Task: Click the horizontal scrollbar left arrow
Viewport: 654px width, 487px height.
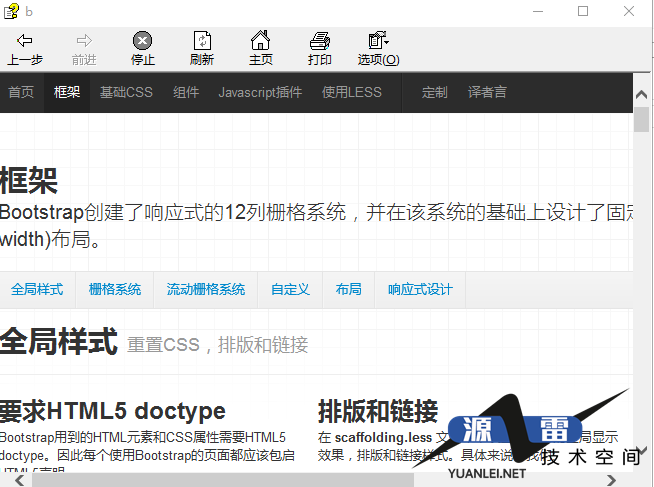Action: point(19,480)
